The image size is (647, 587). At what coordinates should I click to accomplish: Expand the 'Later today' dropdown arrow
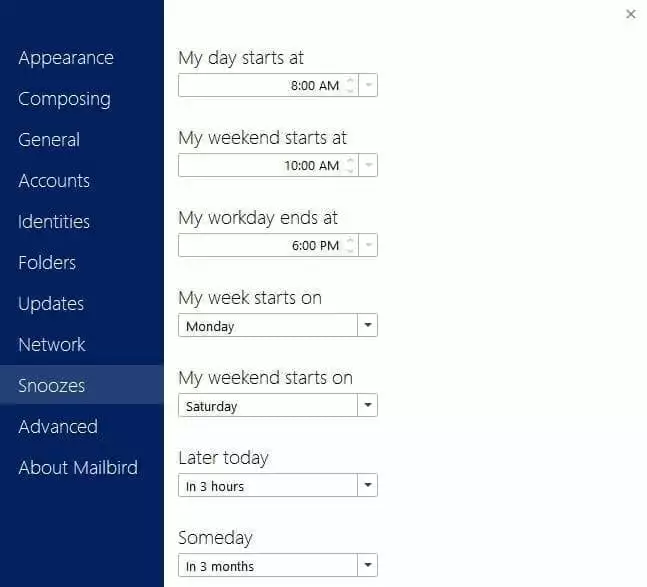click(368, 486)
